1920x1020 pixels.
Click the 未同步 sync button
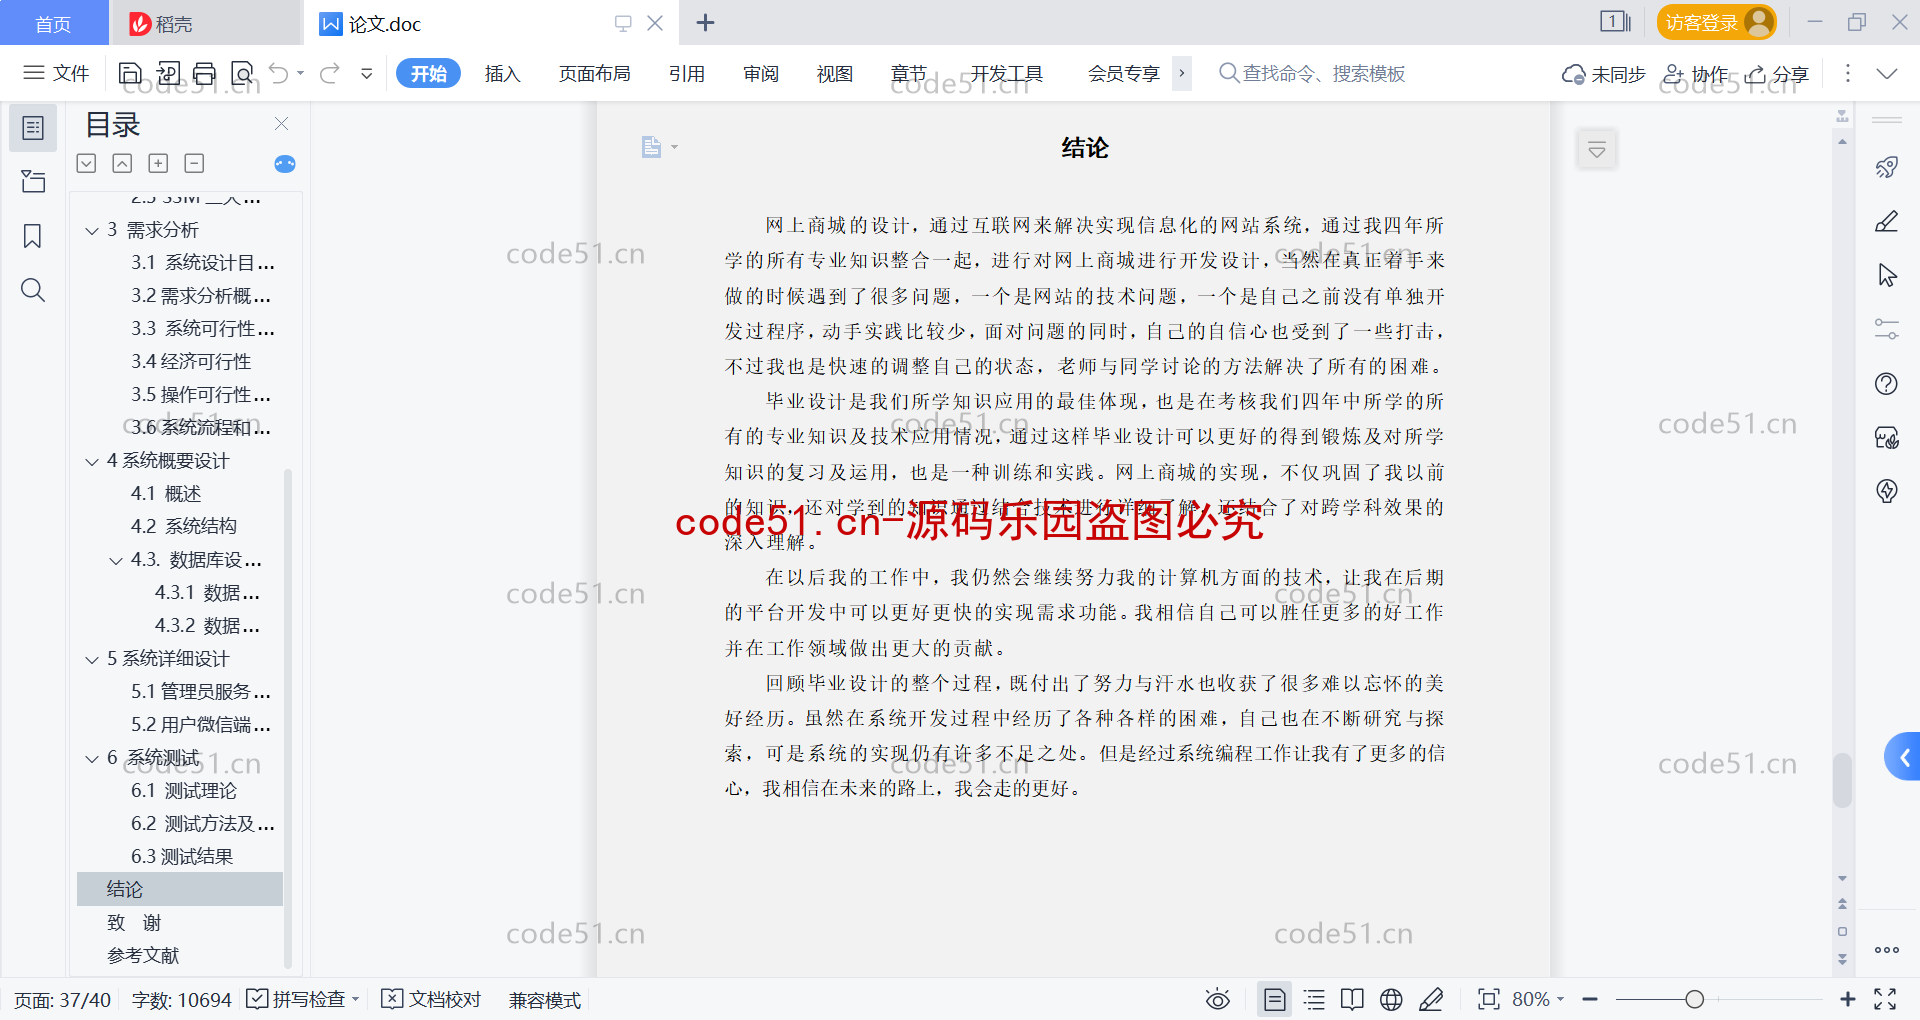click(1603, 74)
